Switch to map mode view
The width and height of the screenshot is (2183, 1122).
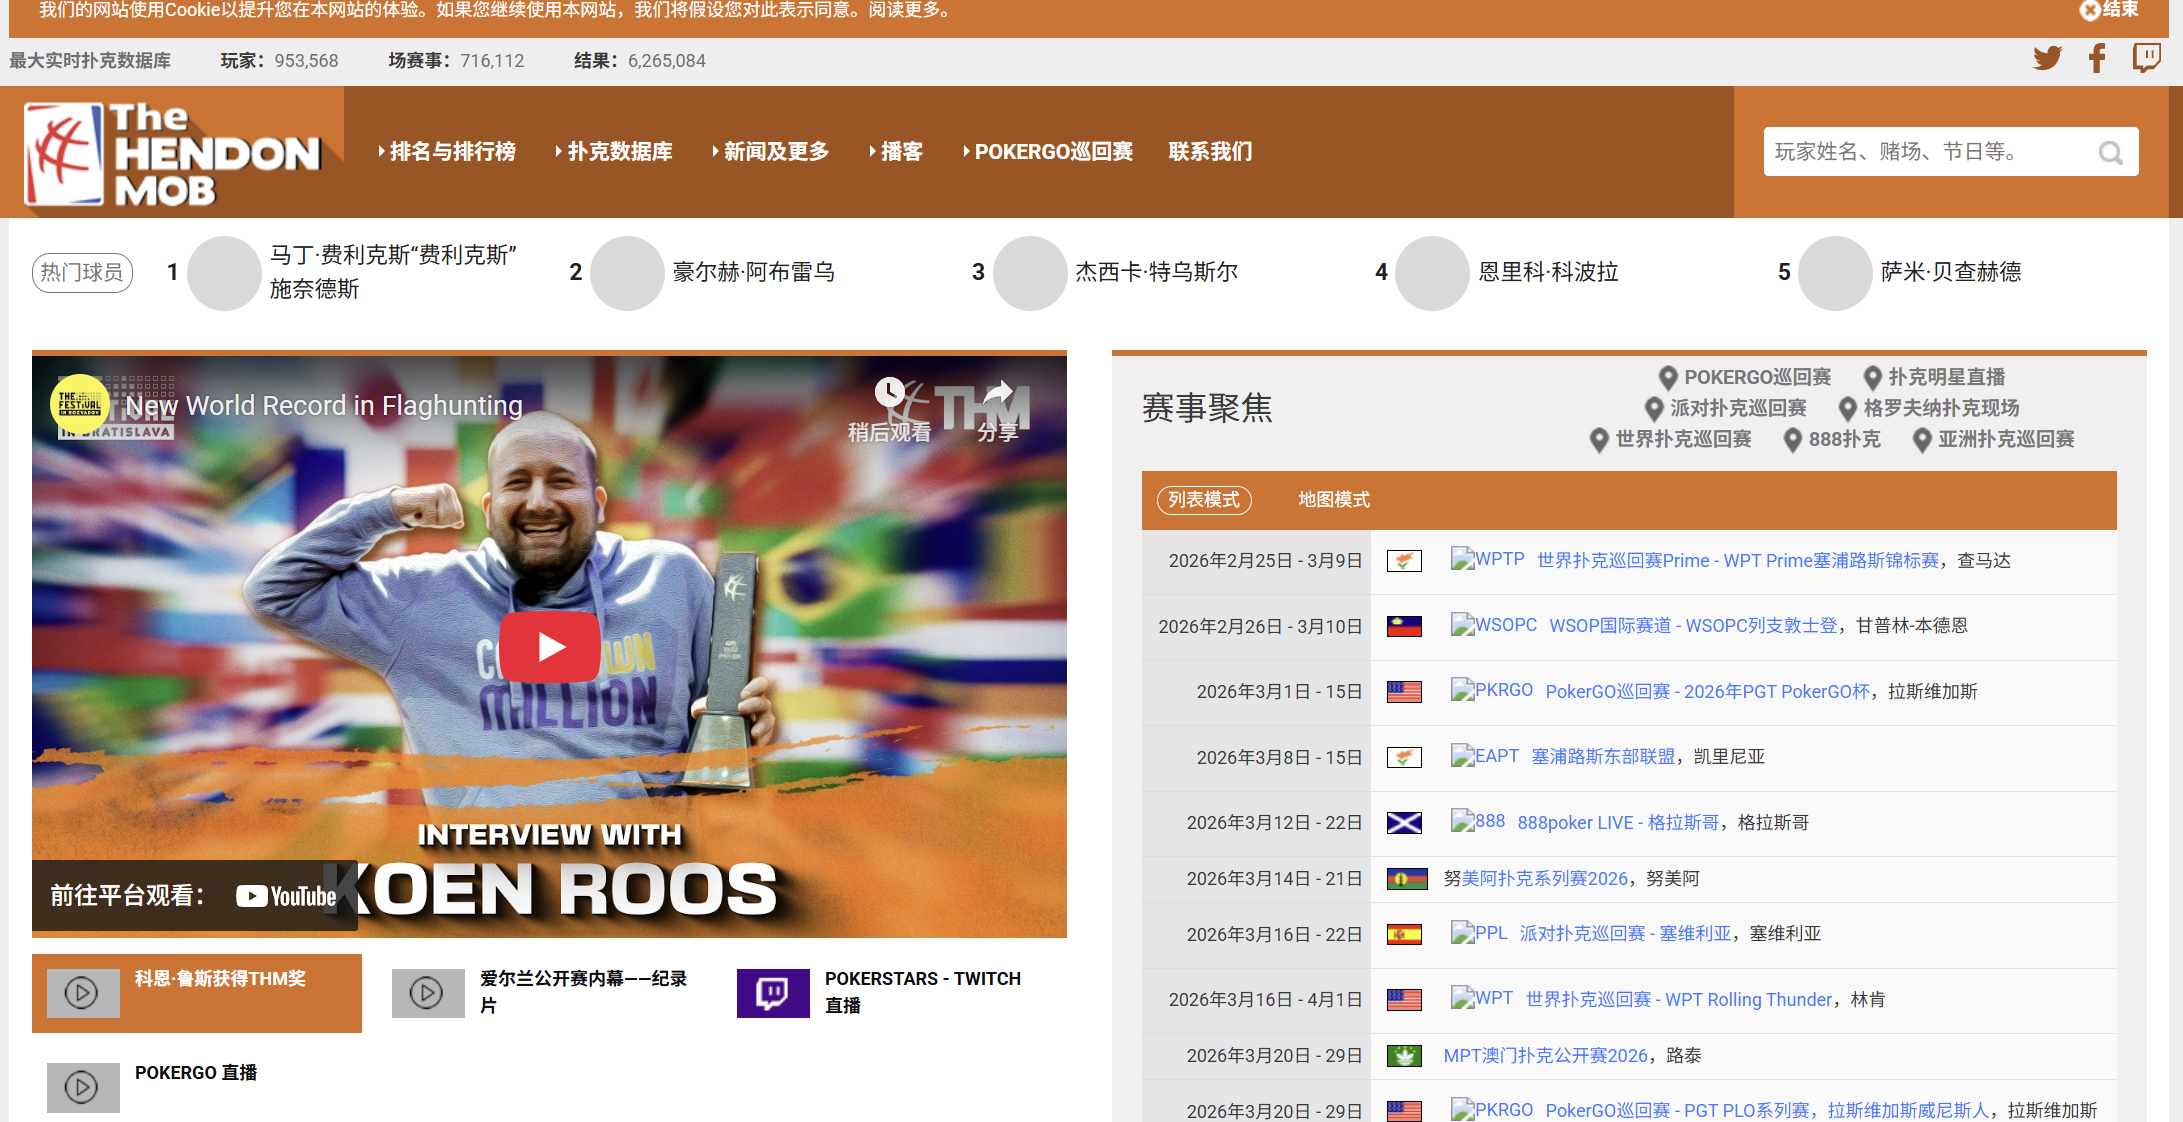1334,500
